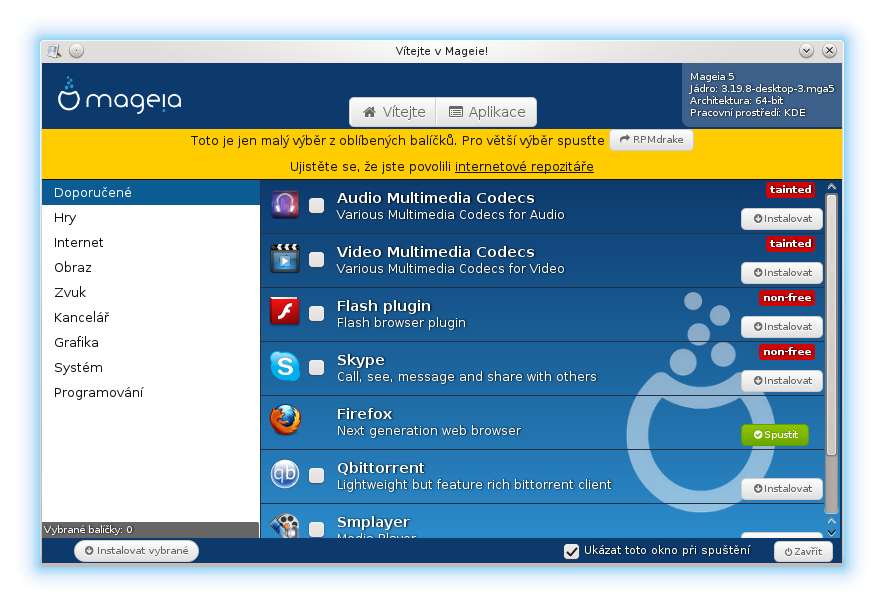Click the Firefox browser icon
The width and height of the screenshot is (884, 607).
[285, 420]
